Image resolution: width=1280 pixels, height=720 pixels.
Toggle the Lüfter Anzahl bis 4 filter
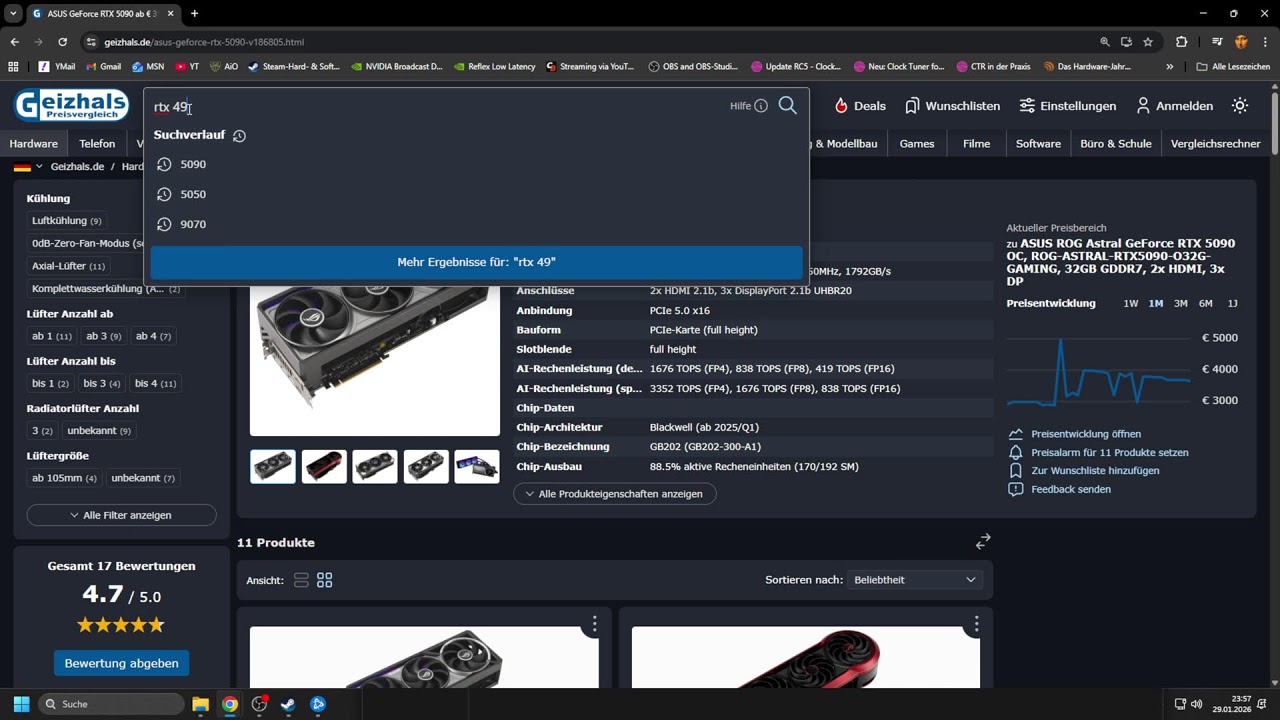tap(155, 383)
